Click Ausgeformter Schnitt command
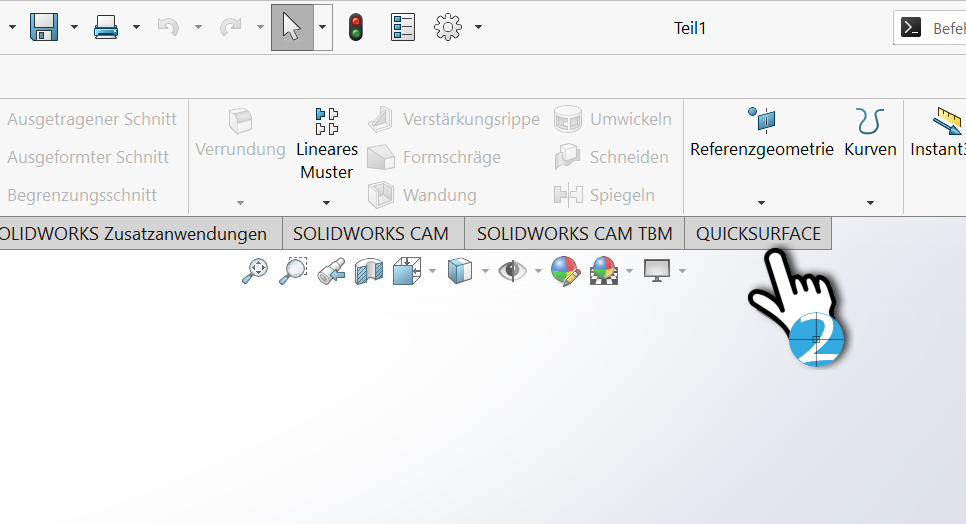966x524 pixels. pos(87,157)
